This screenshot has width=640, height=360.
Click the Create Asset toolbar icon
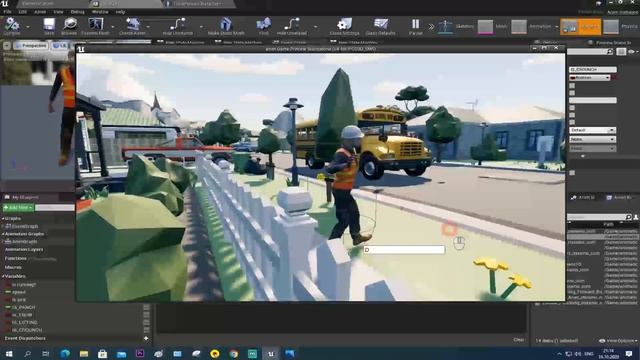(132, 25)
